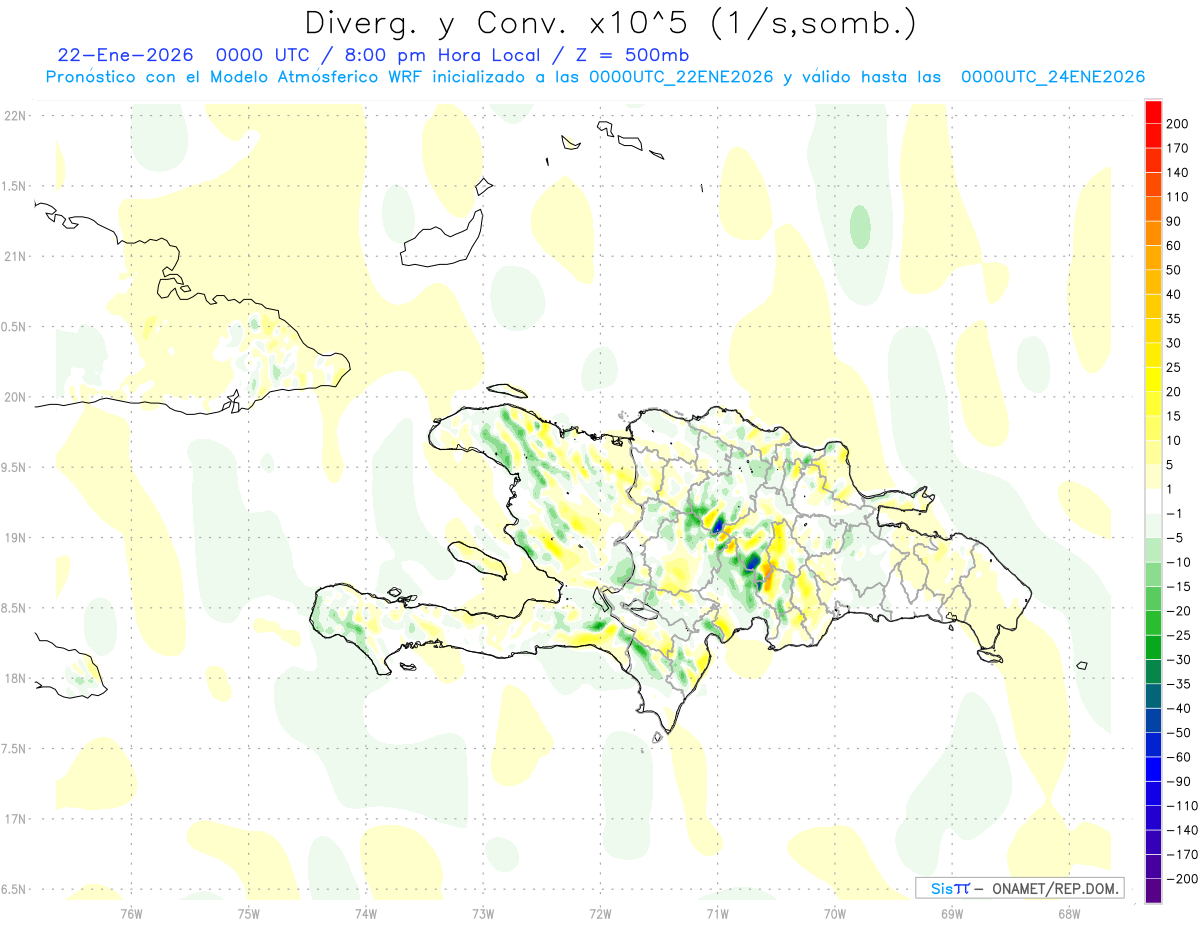Click the color scale value -40
Screen dimensions: 1200x927
[1178, 708]
